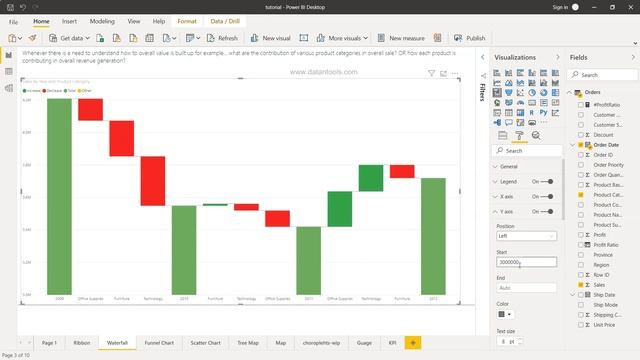
Task: Click the Format painter icon in ribbon
Action: pyautogui.click(x=33, y=38)
